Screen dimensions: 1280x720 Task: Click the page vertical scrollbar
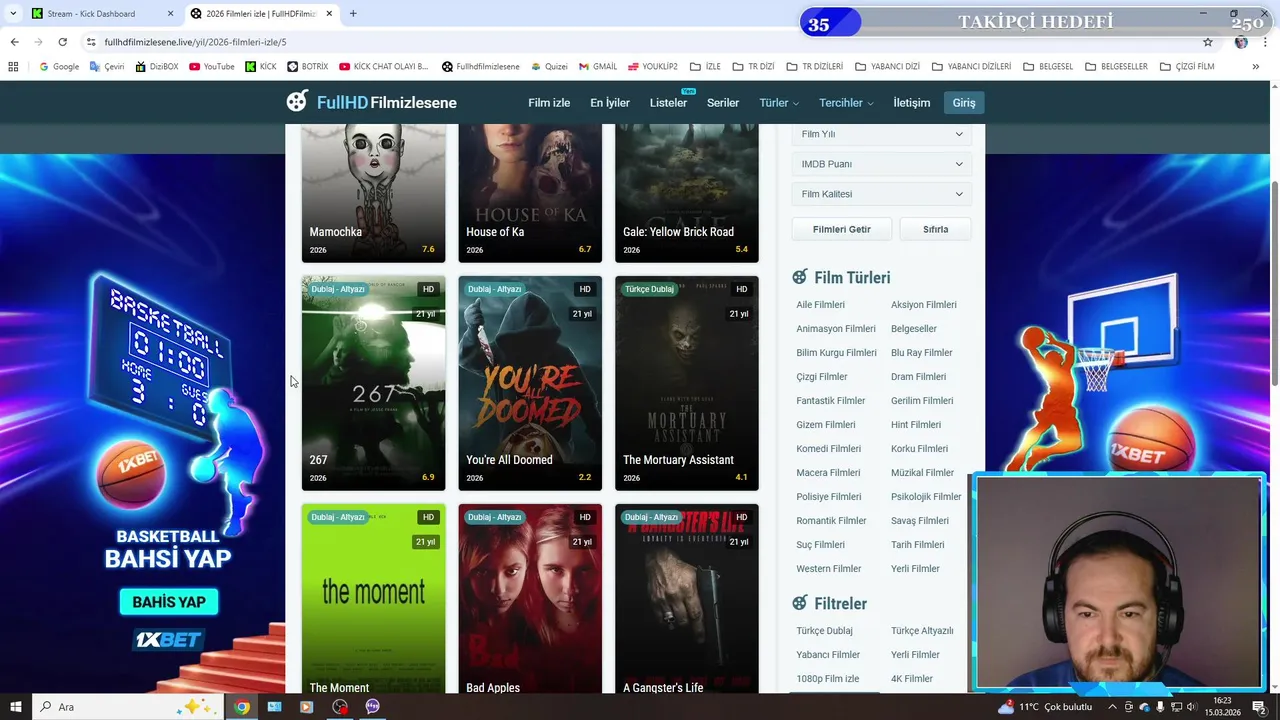click(1274, 285)
